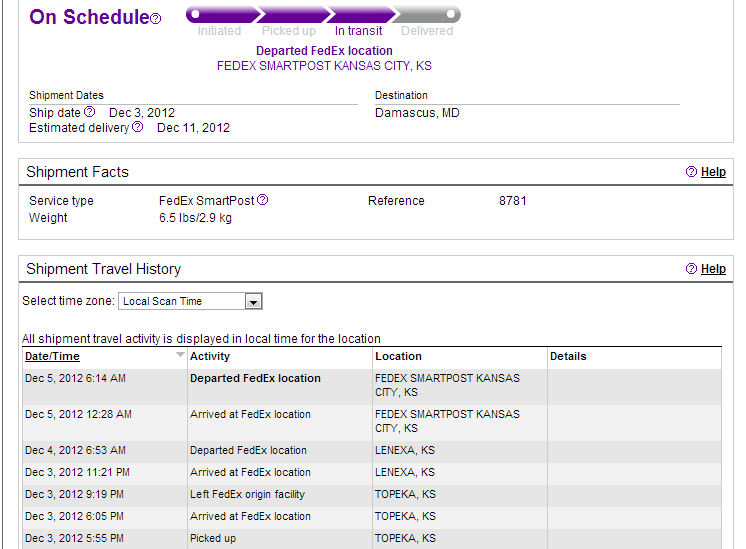Click the question mark beside Ship date
This screenshot has height=549, width=746.
tap(90, 112)
